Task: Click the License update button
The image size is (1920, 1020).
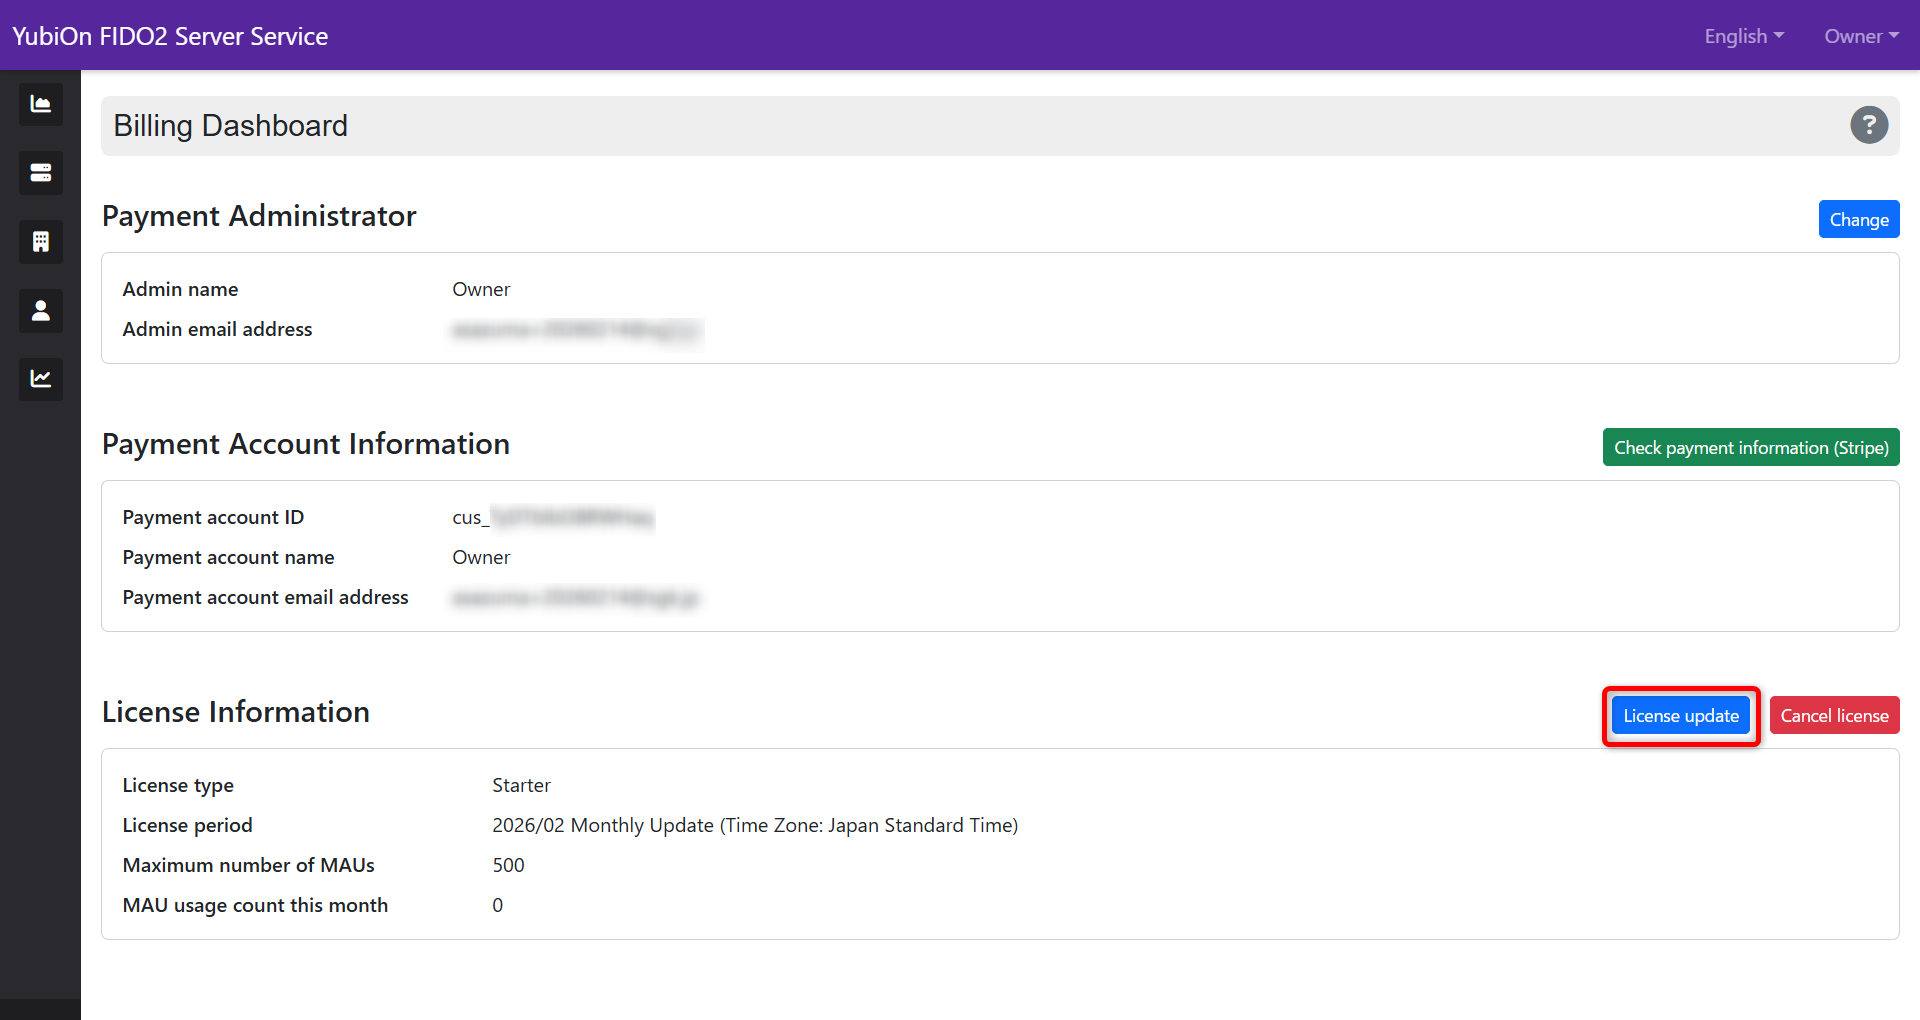Action: coord(1680,716)
